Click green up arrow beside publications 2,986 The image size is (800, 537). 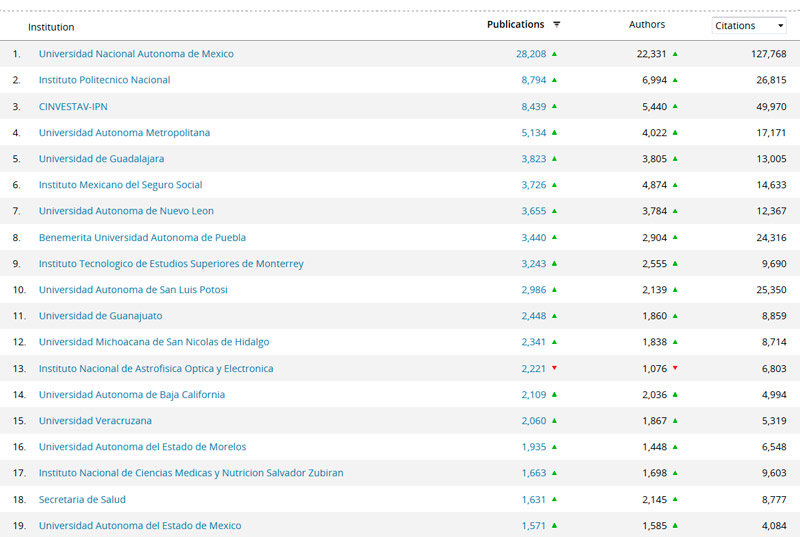click(555, 290)
